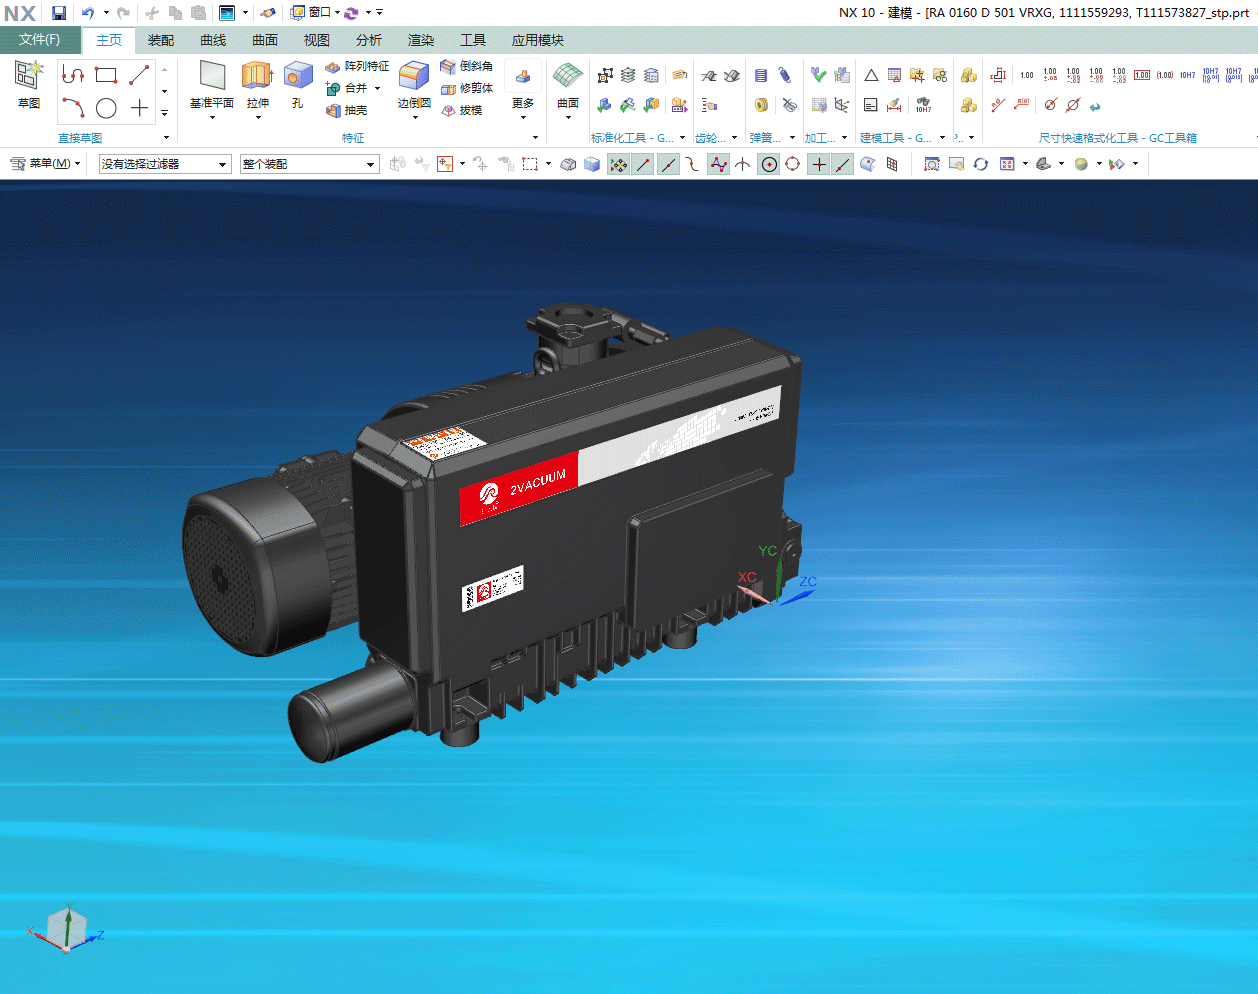The height and width of the screenshot is (994, 1258).
Task: Toggle the intersection snap point button
Action: (743, 164)
